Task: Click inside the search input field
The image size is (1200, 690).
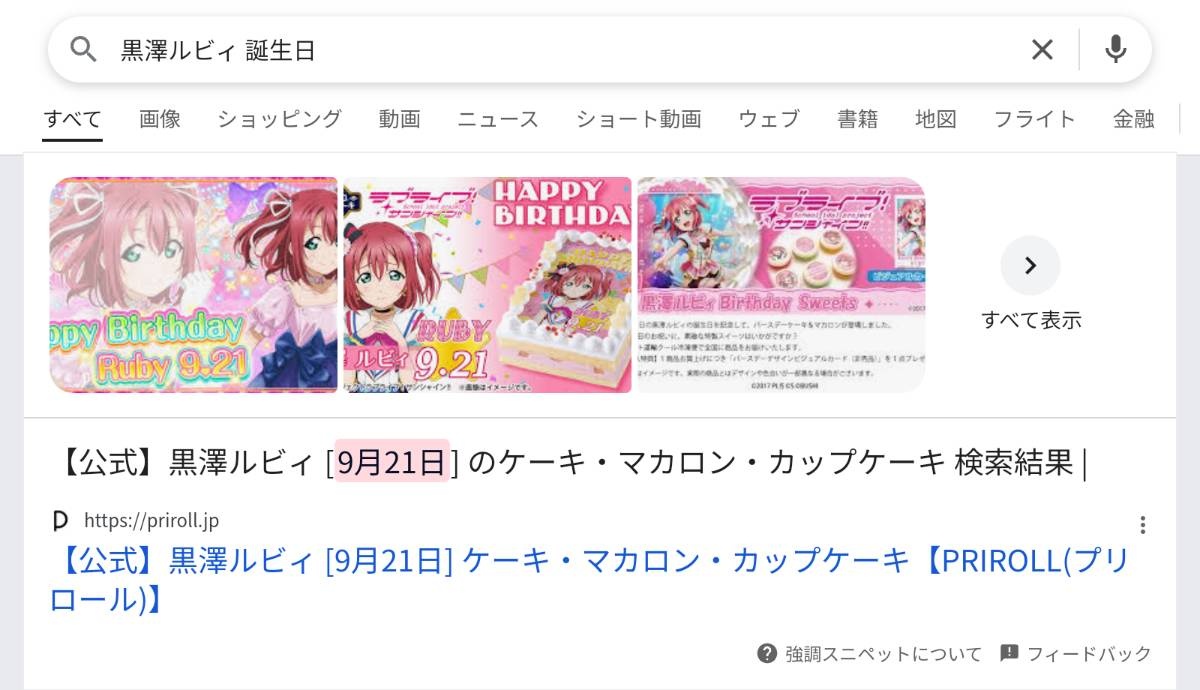Action: coord(560,50)
